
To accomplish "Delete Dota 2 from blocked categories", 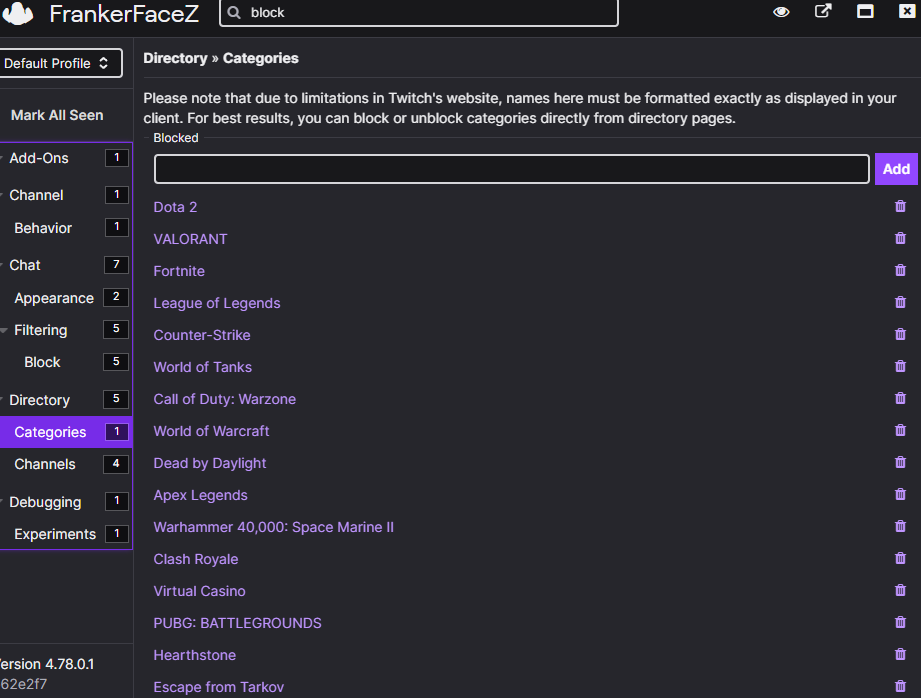I will [900, 207].
